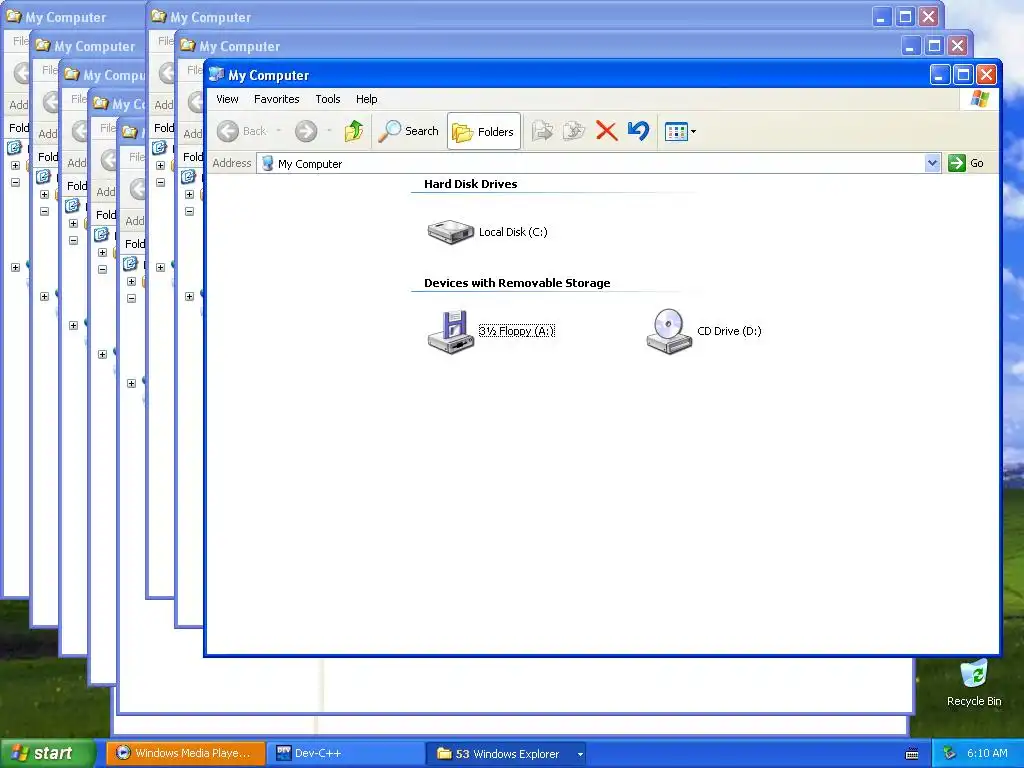Click the Devices with Removable Storage header

517,283
